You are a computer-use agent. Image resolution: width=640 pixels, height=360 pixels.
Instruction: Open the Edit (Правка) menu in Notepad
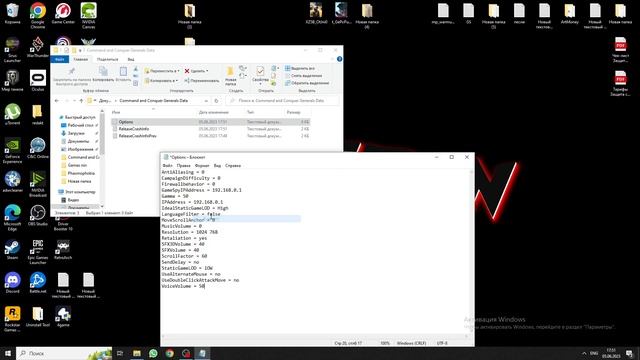[183, 166]
